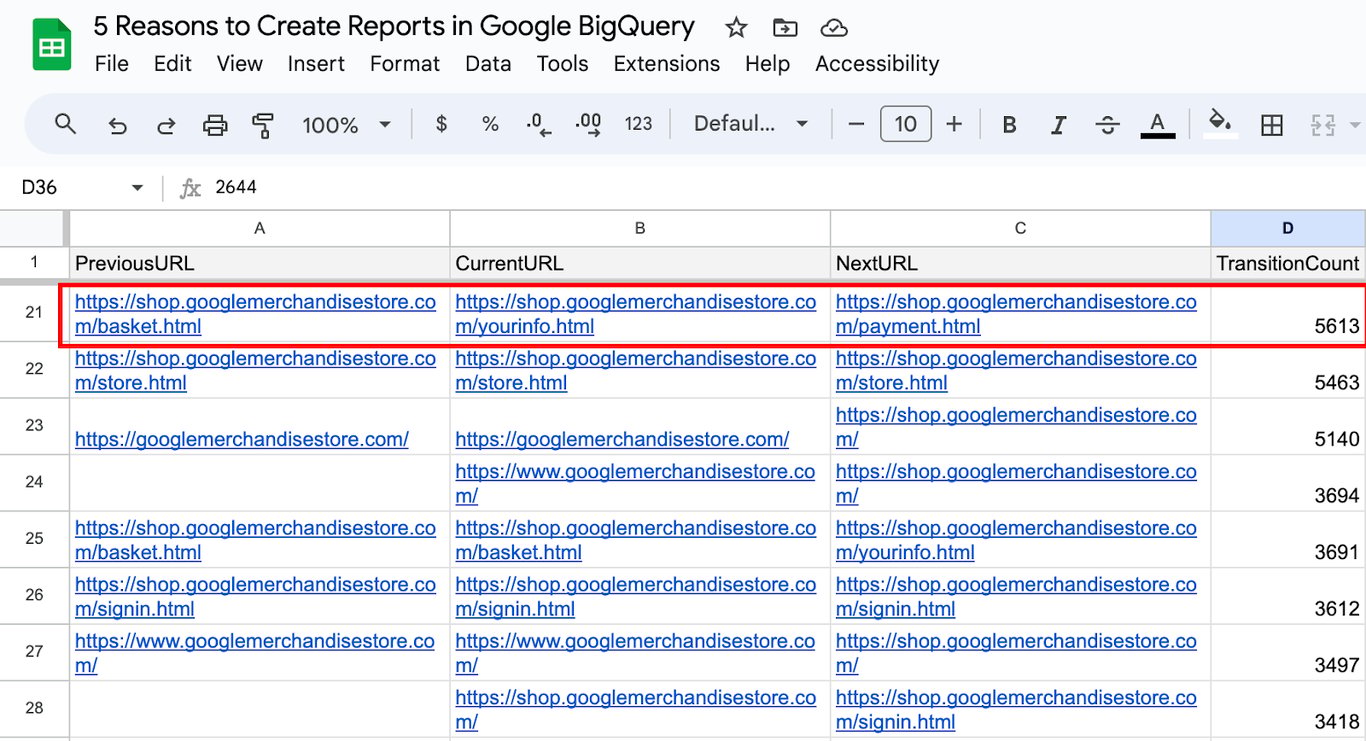This screenshot has height=741, width=1366.
Task: Open the 100% zoom dropdown
Action: [346, 125]
